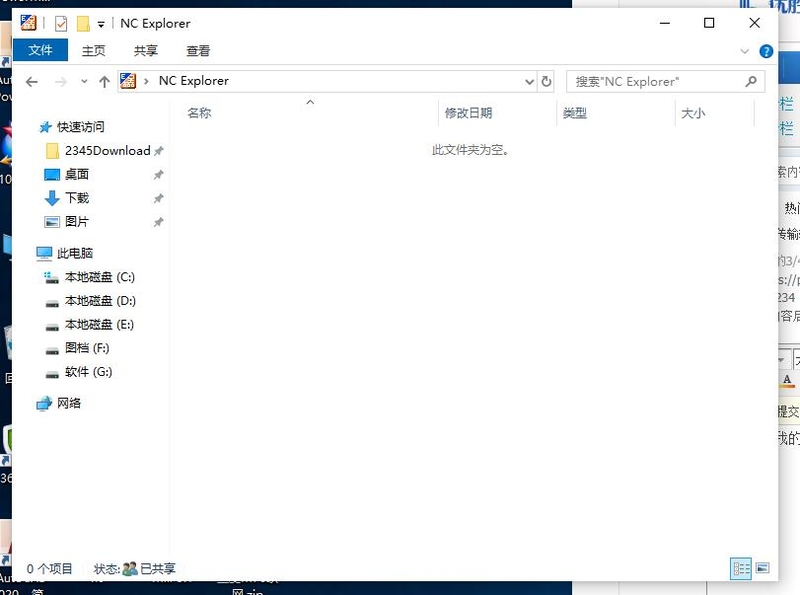This screenshot has width=800, height=595.
Task: Click the blue download arrow icon
Action: [x=52, y=198]
